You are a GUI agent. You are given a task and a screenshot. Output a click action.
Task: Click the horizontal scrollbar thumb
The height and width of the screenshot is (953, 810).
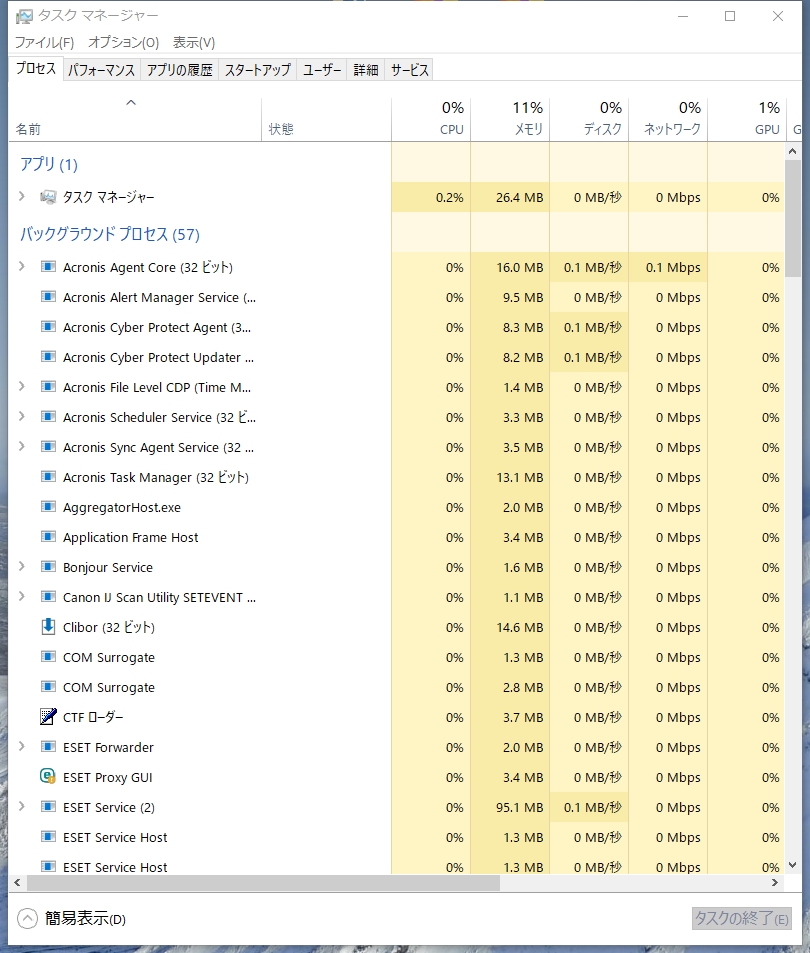pyautogui.click(x=263, y=882)
